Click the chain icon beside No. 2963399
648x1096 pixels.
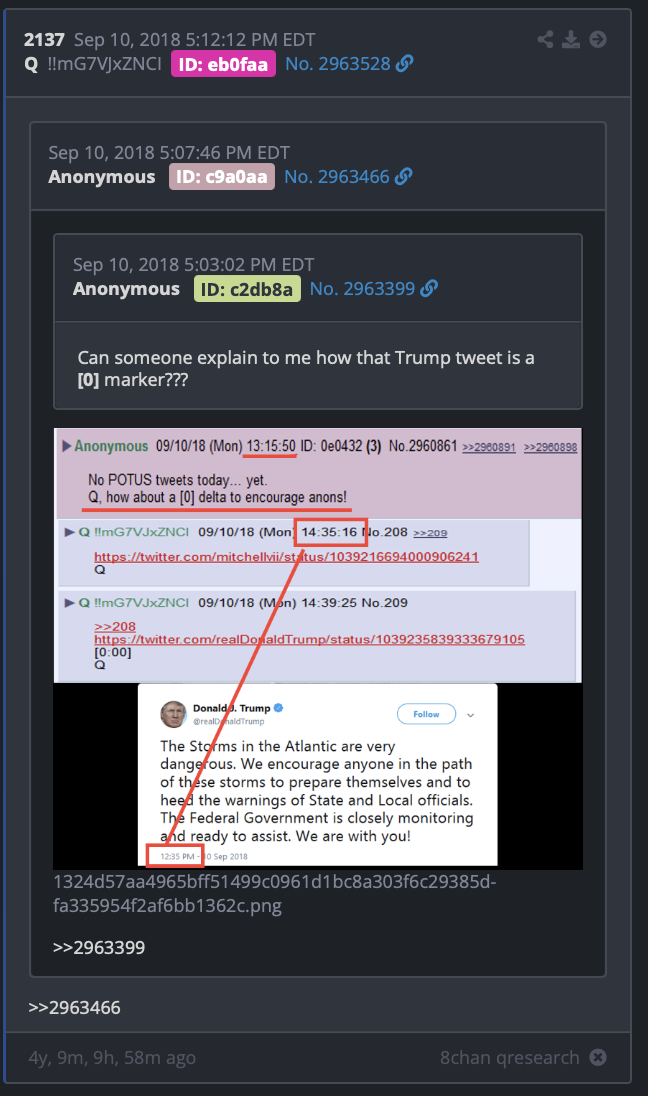[429, 289]
